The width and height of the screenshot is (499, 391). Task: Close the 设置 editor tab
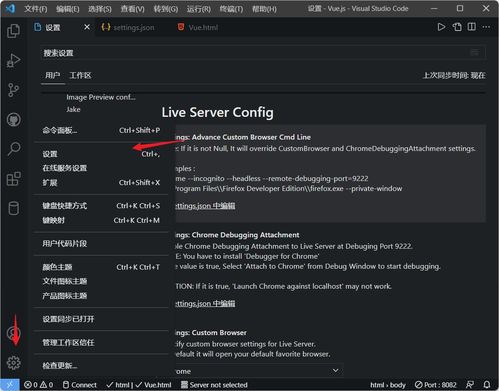[x=87, y=27]
